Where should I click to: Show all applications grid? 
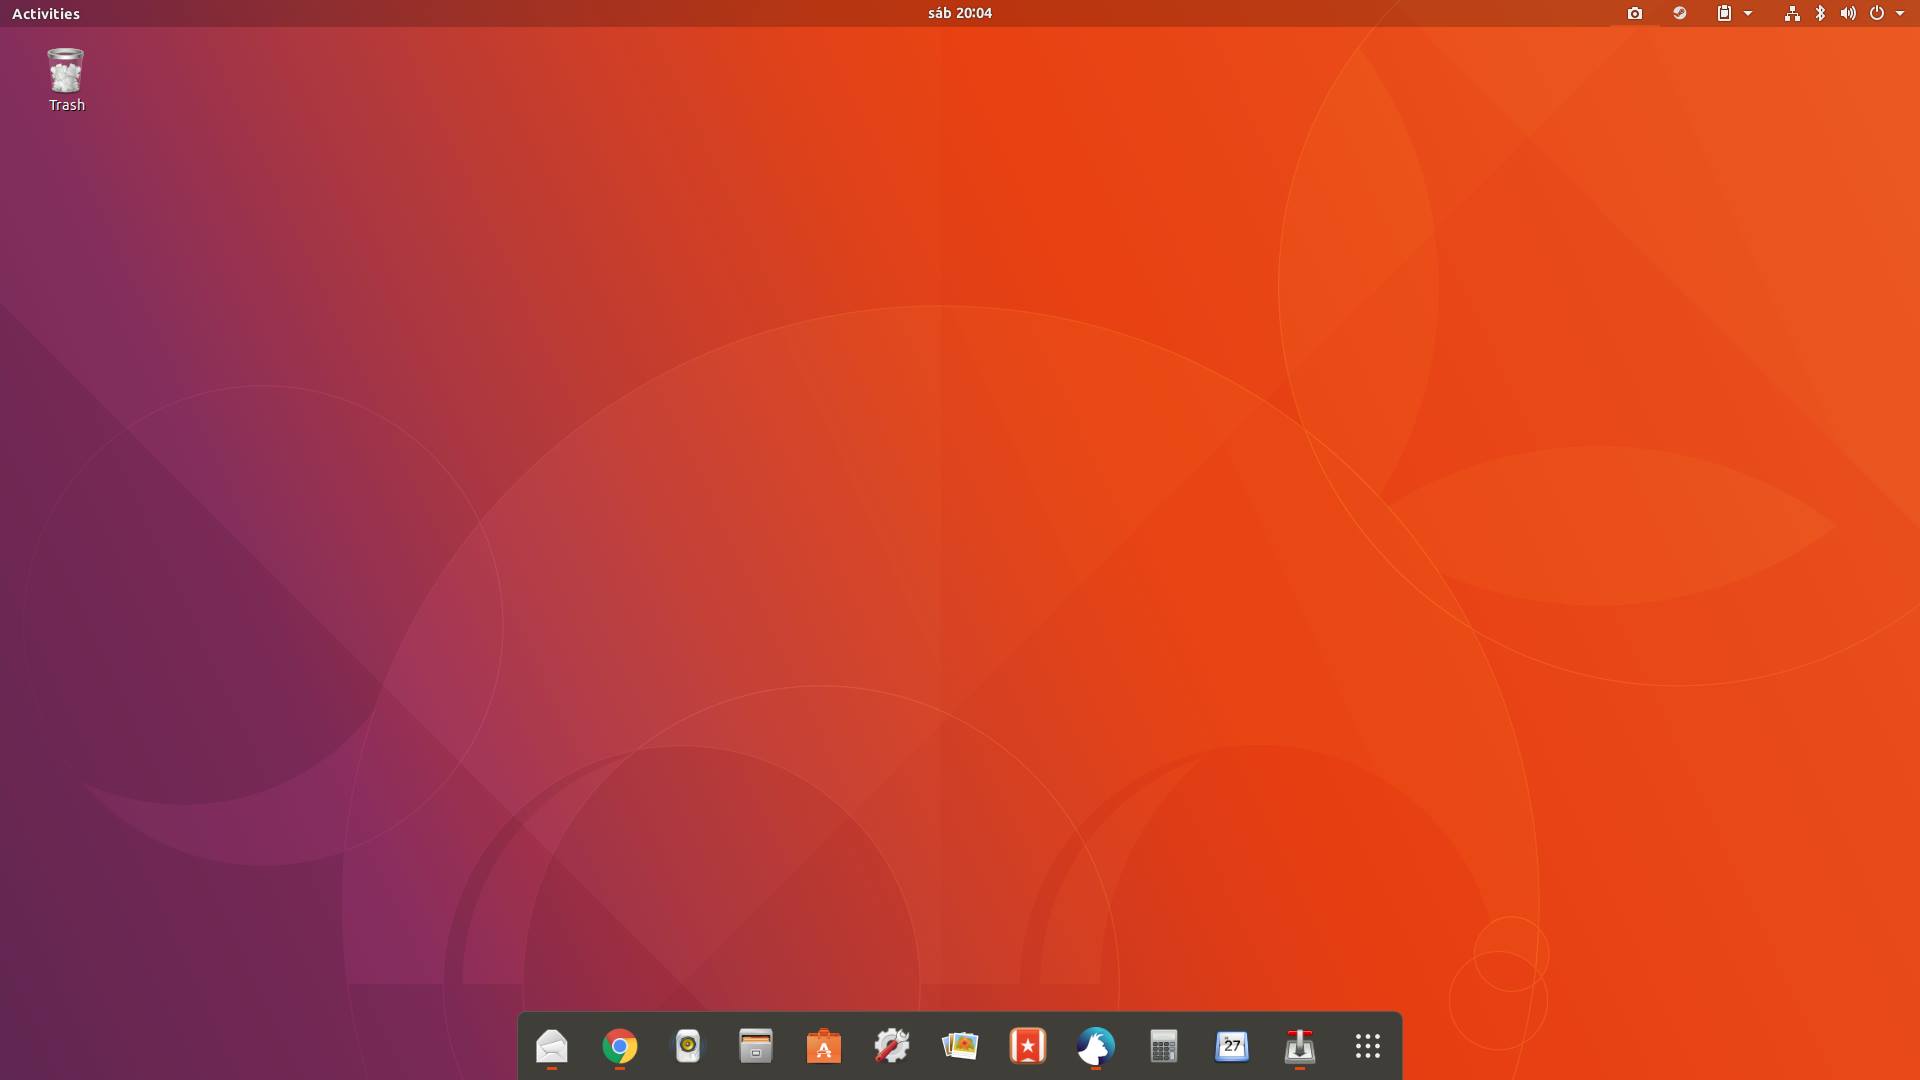[1368, 1046]
